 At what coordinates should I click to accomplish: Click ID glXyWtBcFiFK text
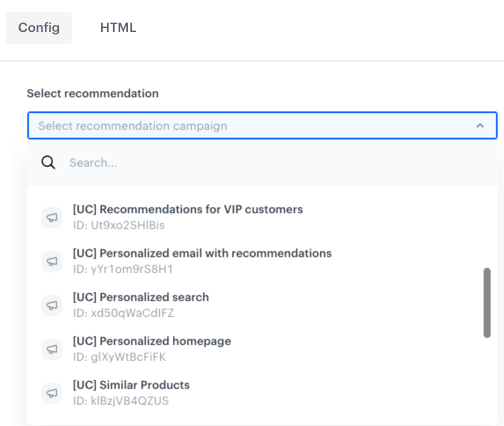(120, 357)
